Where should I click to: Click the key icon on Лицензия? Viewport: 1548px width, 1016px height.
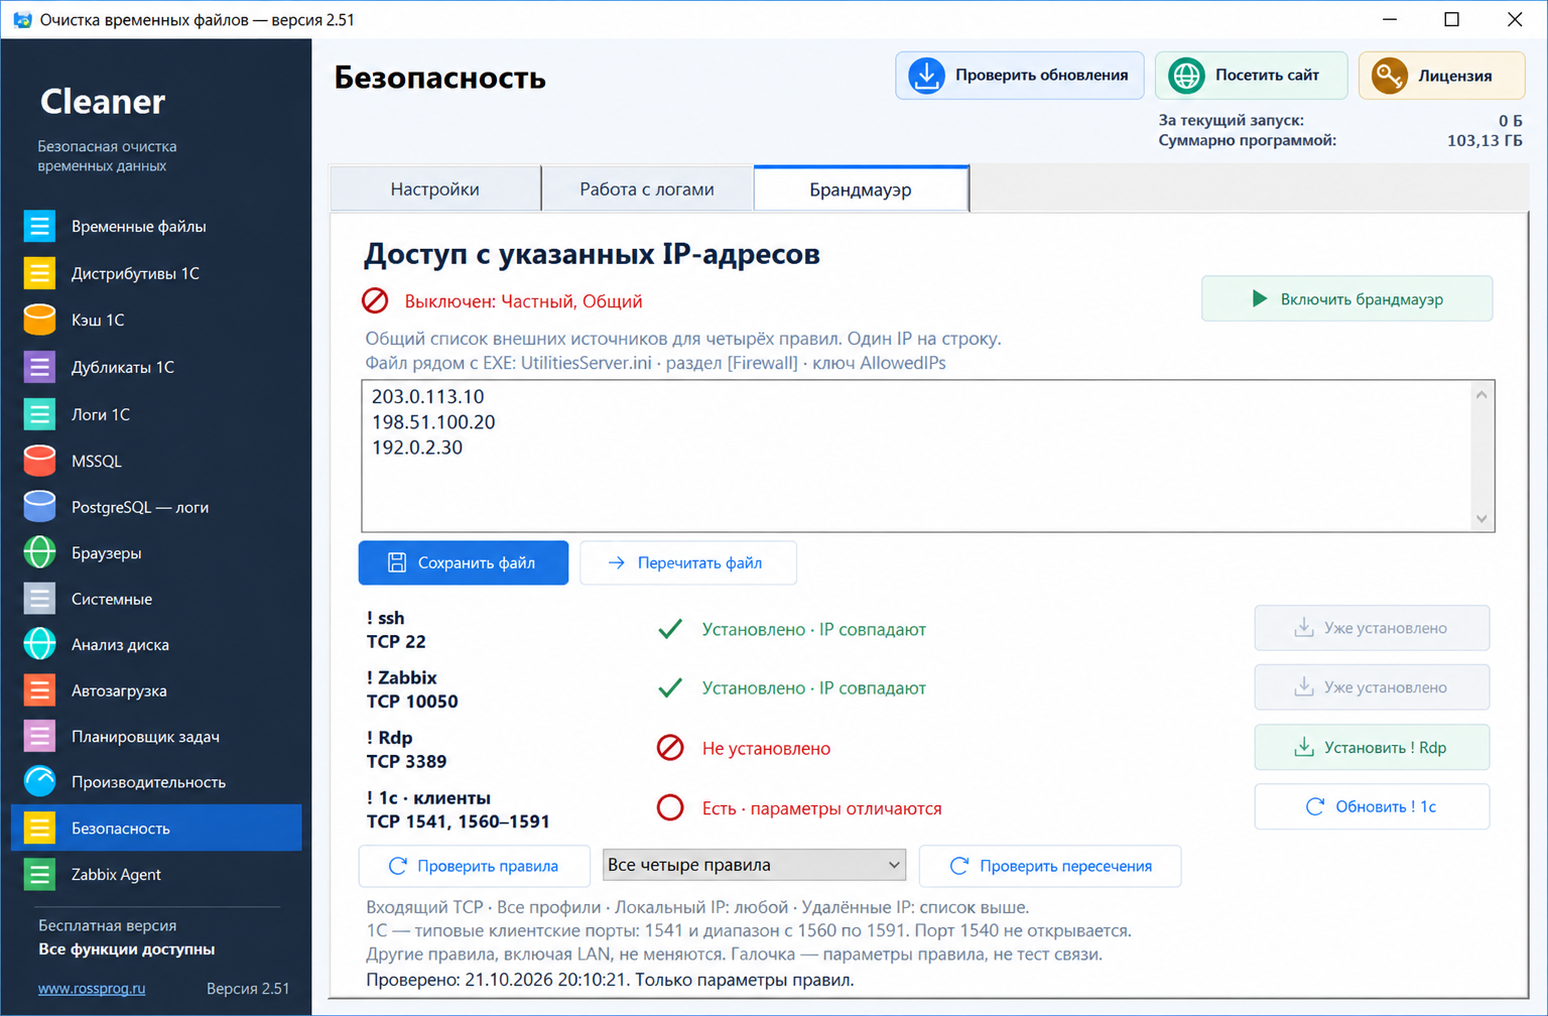[x=1389, y=76]
